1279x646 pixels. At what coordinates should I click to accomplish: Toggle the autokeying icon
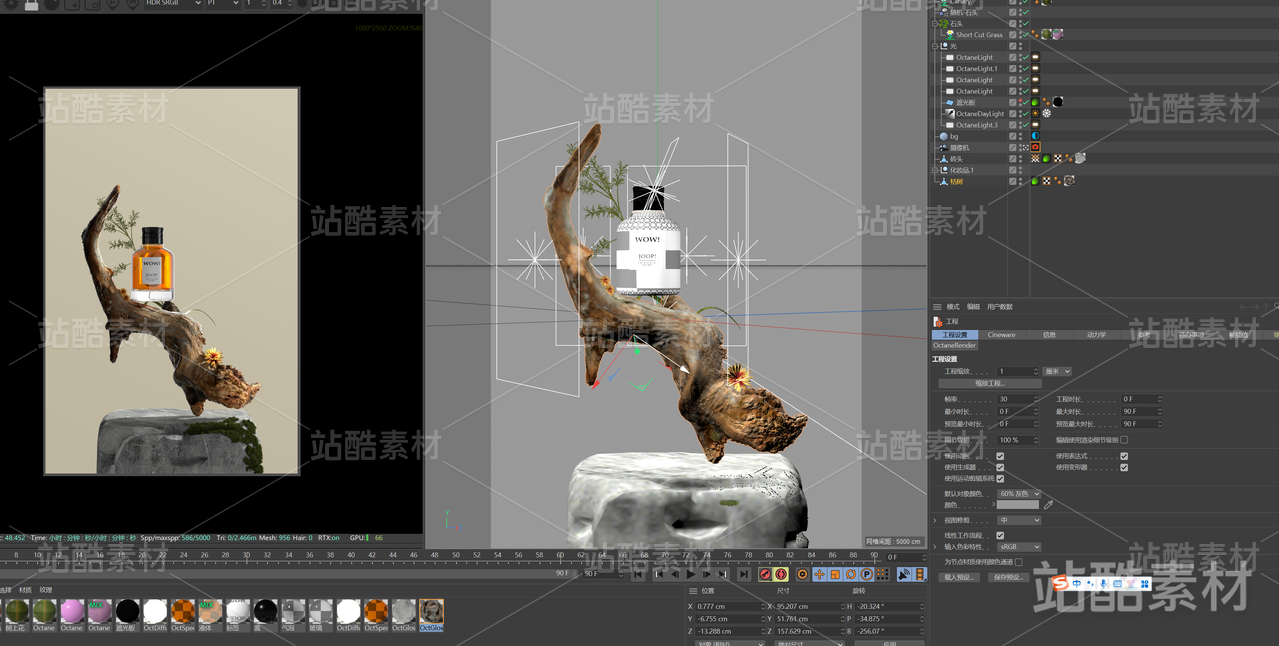pyautogui.click(x=780, y=574)
